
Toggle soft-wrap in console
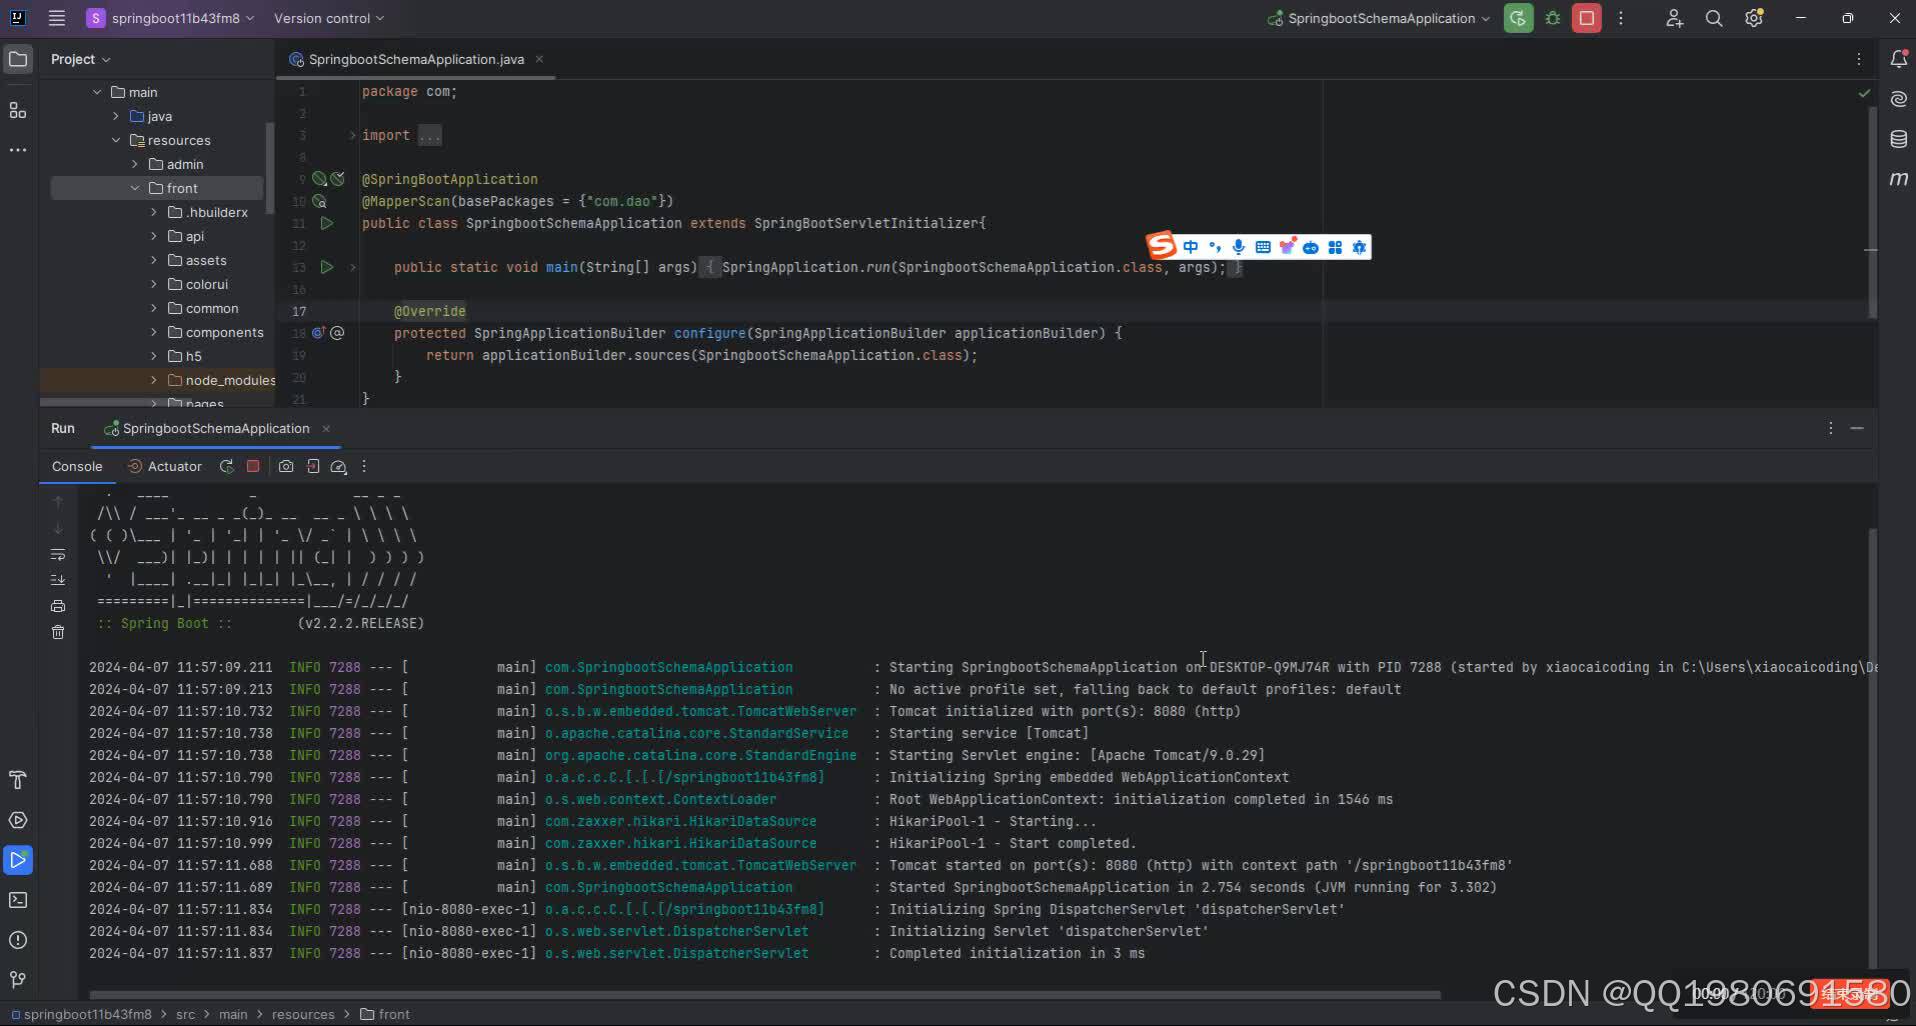click(x=58, y=554)
